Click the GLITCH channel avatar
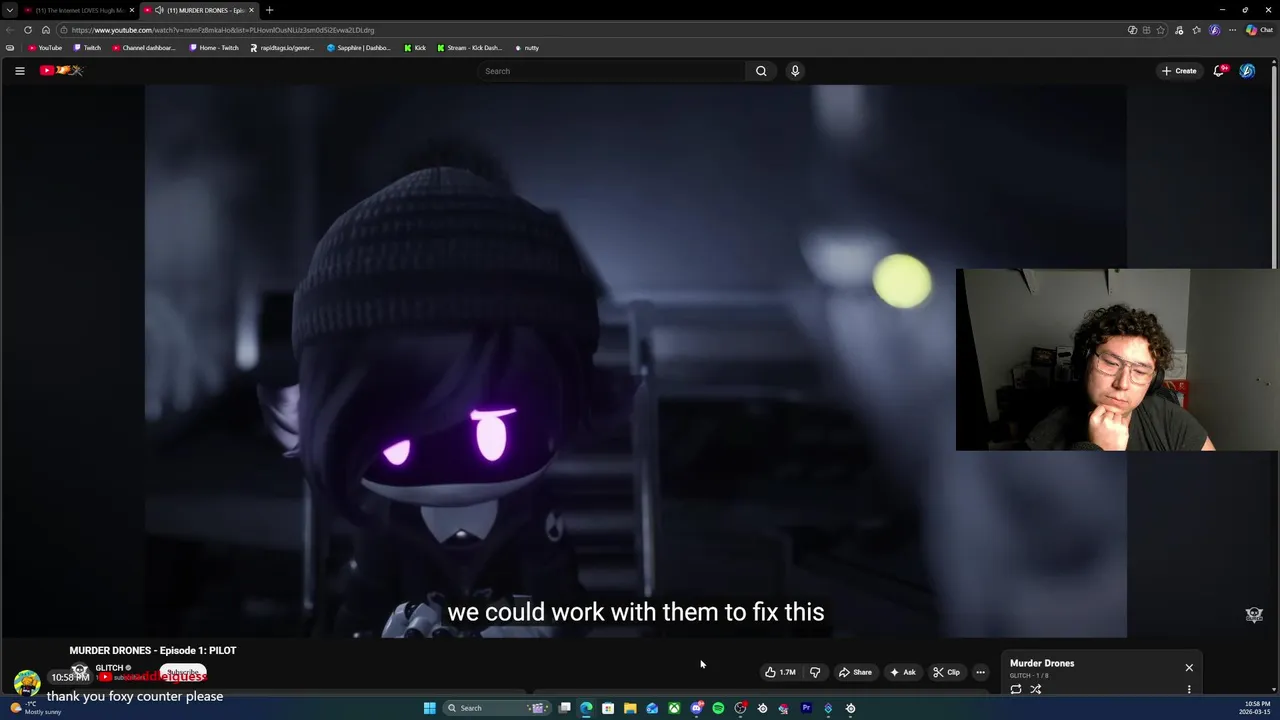1280x720 pixels. (79, 671)
